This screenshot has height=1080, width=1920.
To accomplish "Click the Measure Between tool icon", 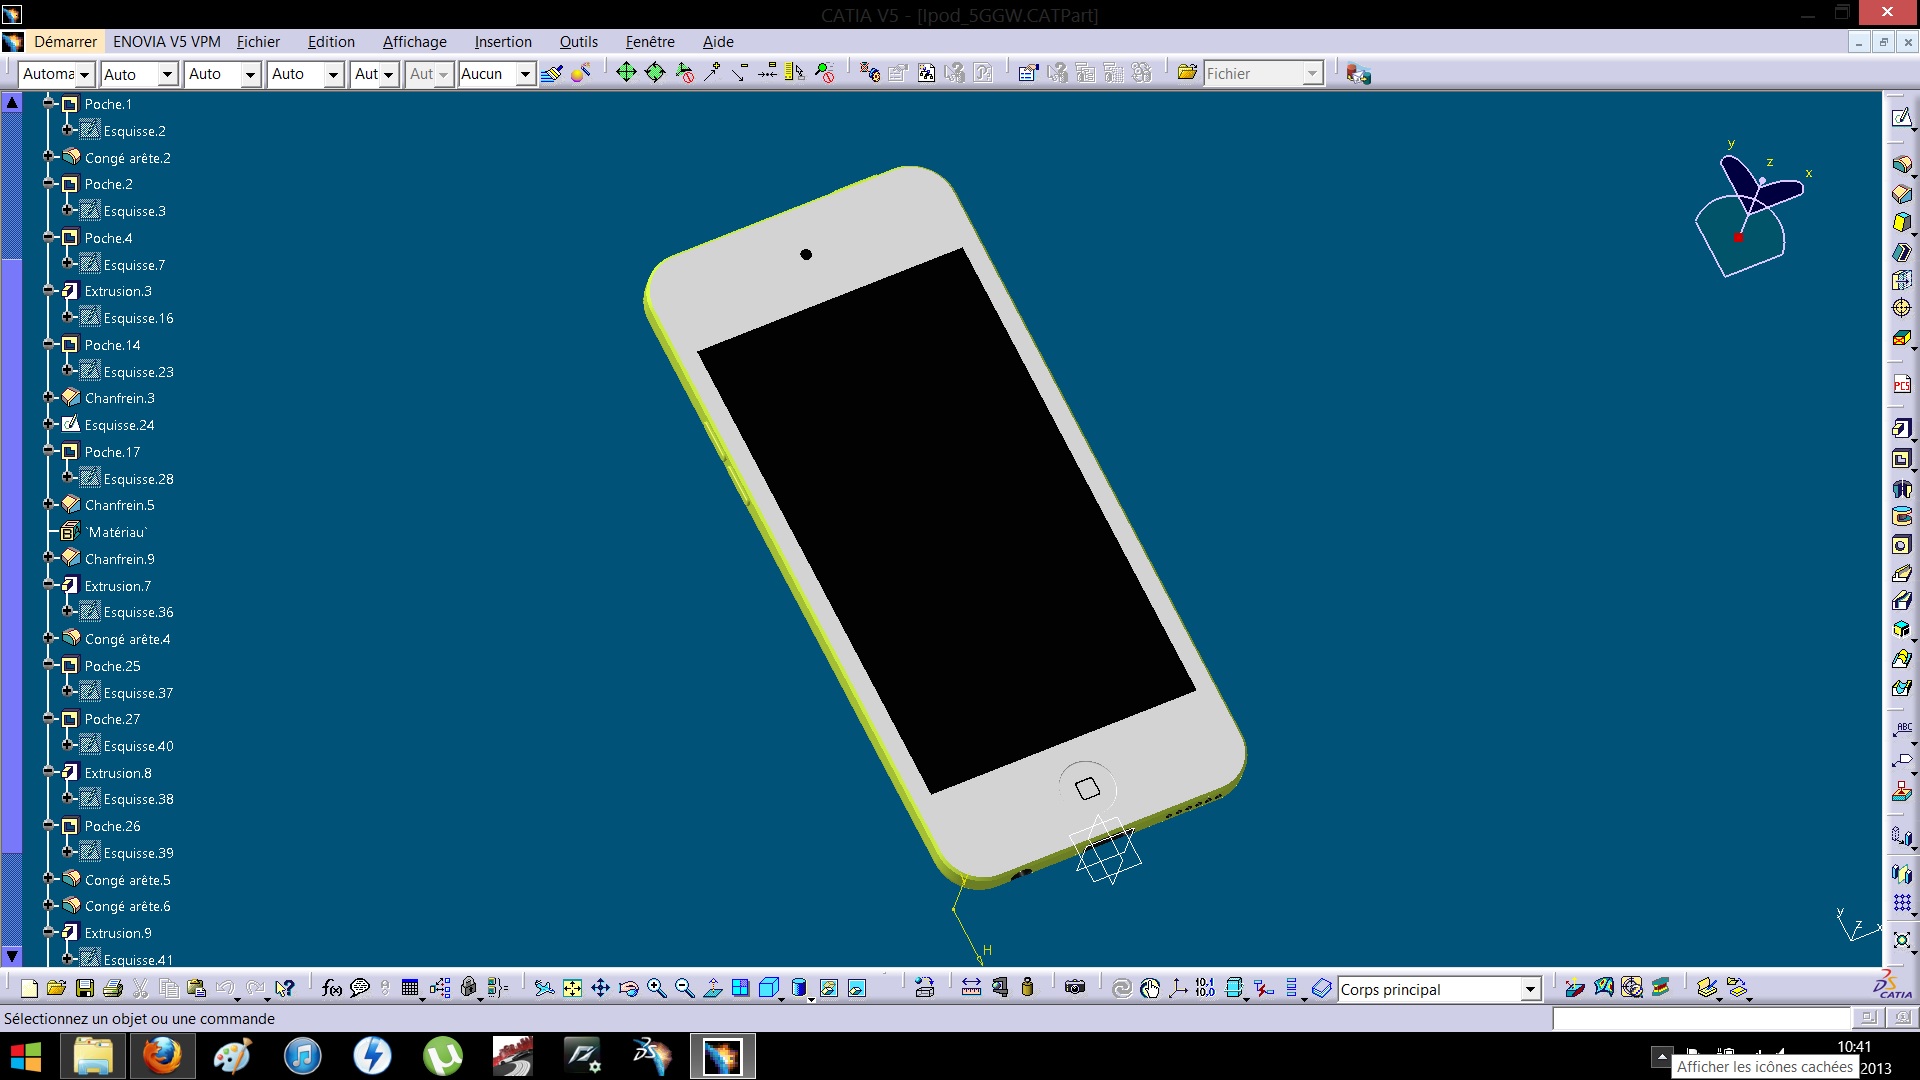I will click(x=971, y=989).
